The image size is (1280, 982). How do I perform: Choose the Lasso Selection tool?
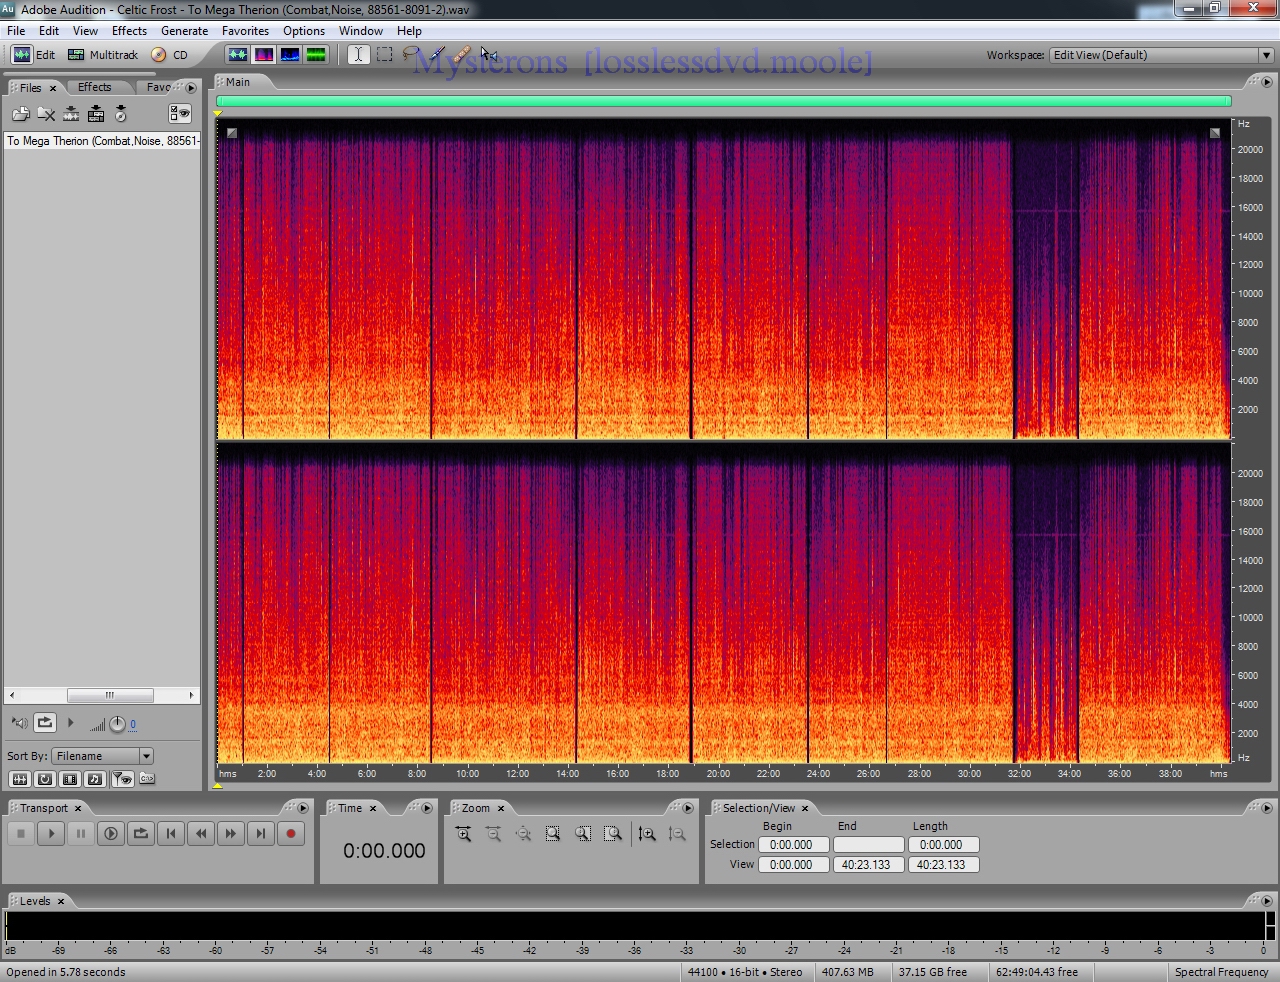pyautogui.click(x=410, y=54)
